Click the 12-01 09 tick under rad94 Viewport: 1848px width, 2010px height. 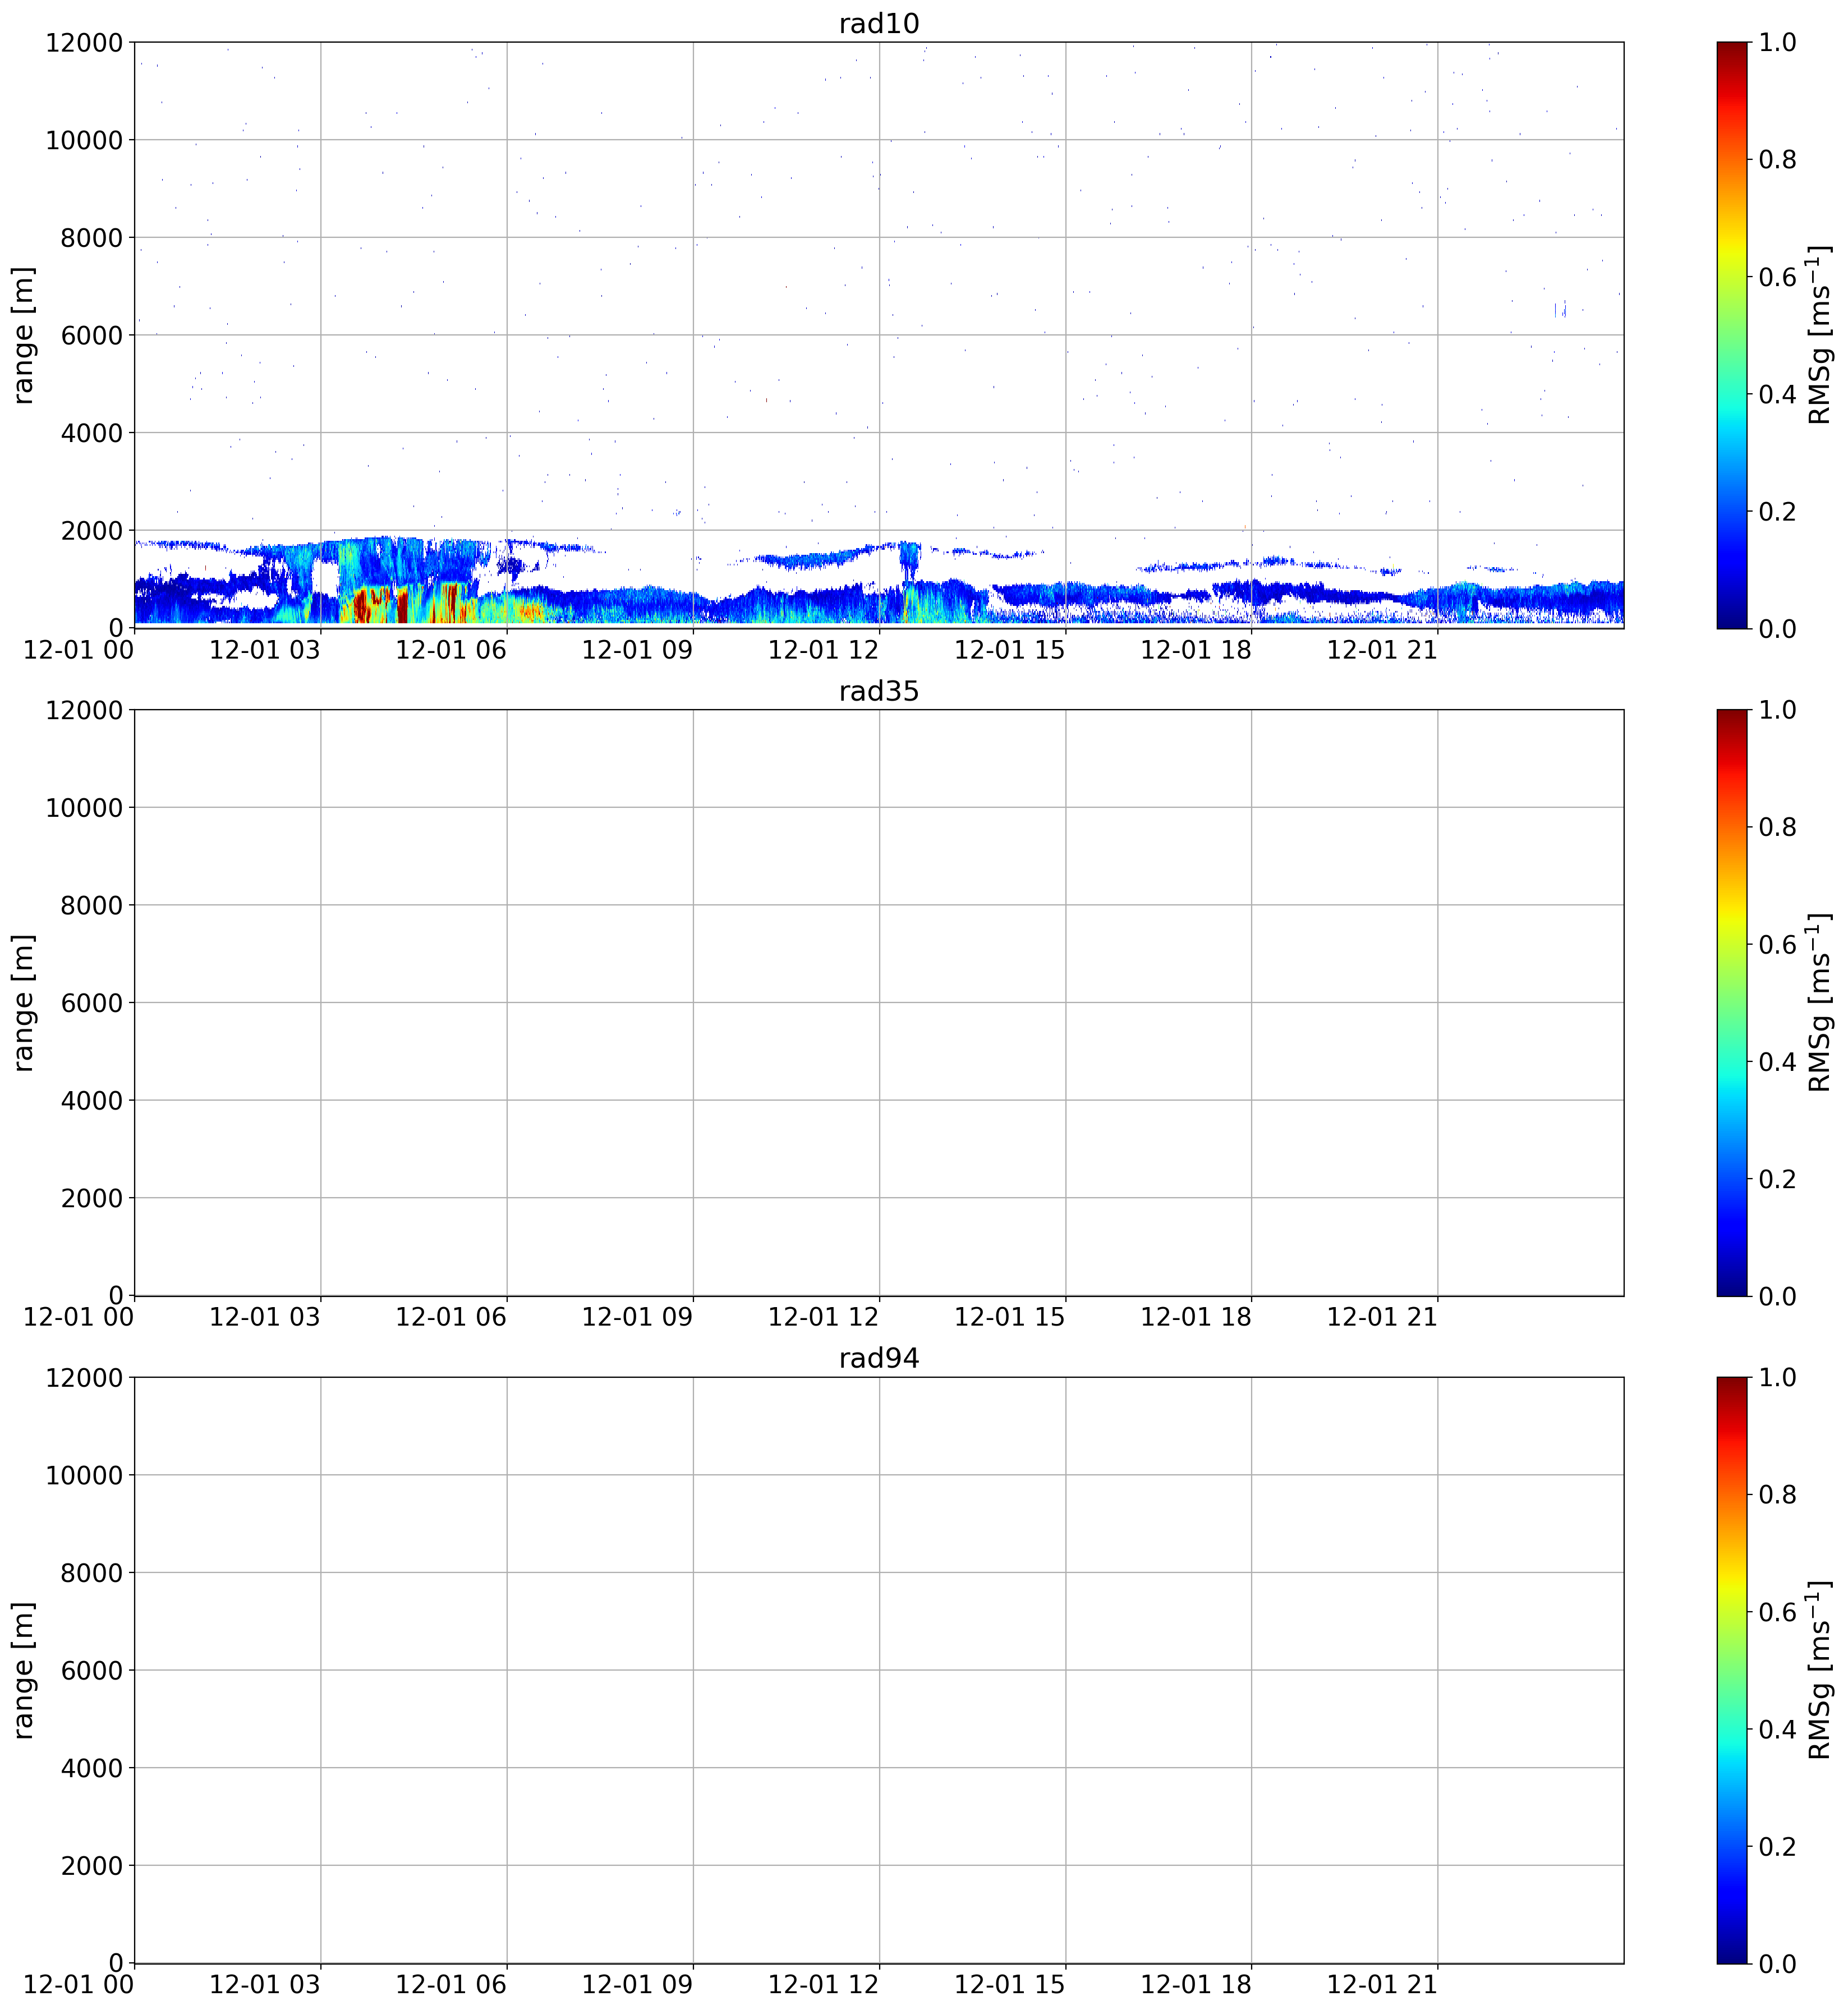(637, 1985)
